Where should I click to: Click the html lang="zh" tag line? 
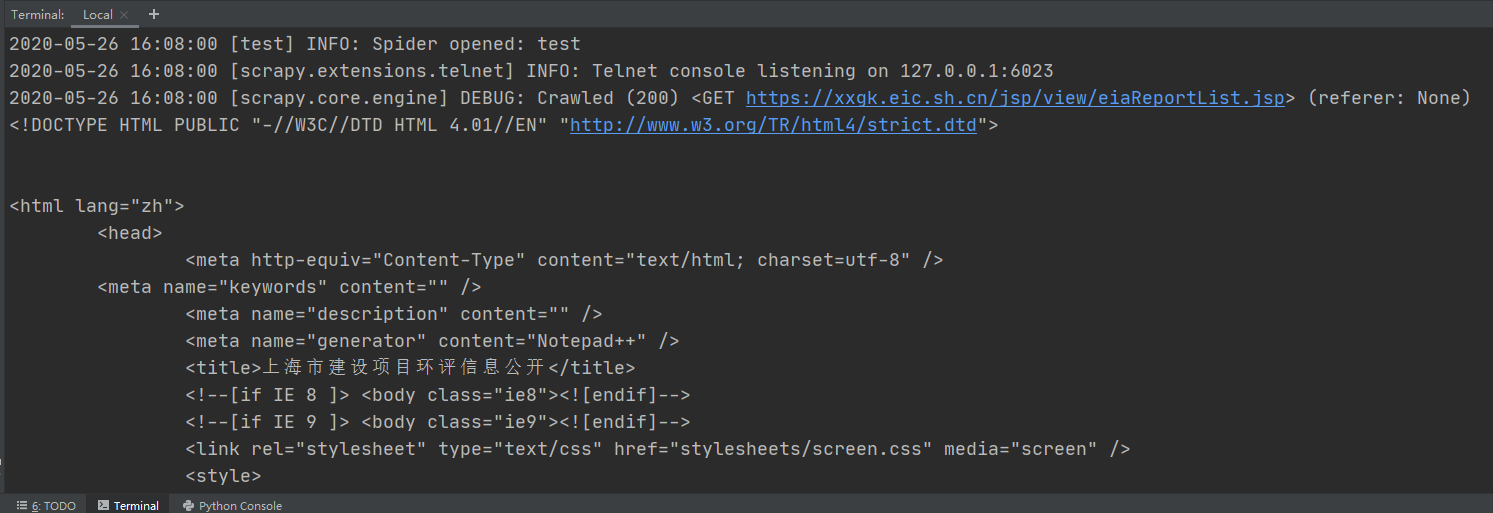[x=97, y=206]
